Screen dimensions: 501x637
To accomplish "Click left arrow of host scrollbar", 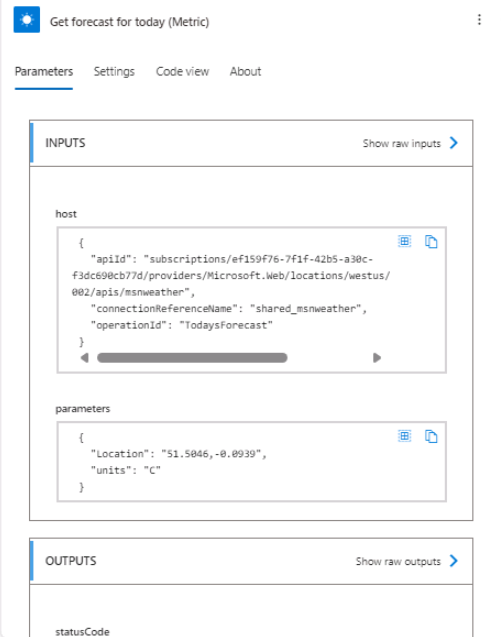I will pyautogui.click(x=85, y=358).
